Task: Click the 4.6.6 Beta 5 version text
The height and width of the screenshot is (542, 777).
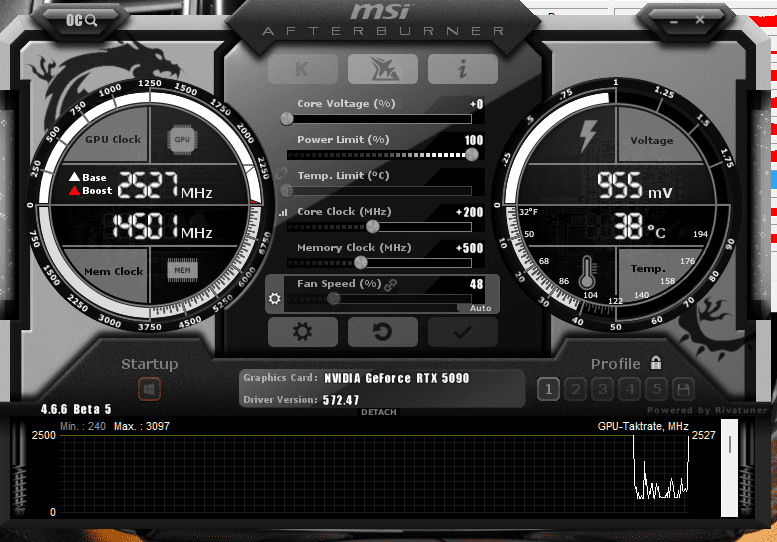Action: tap(76, 409)
